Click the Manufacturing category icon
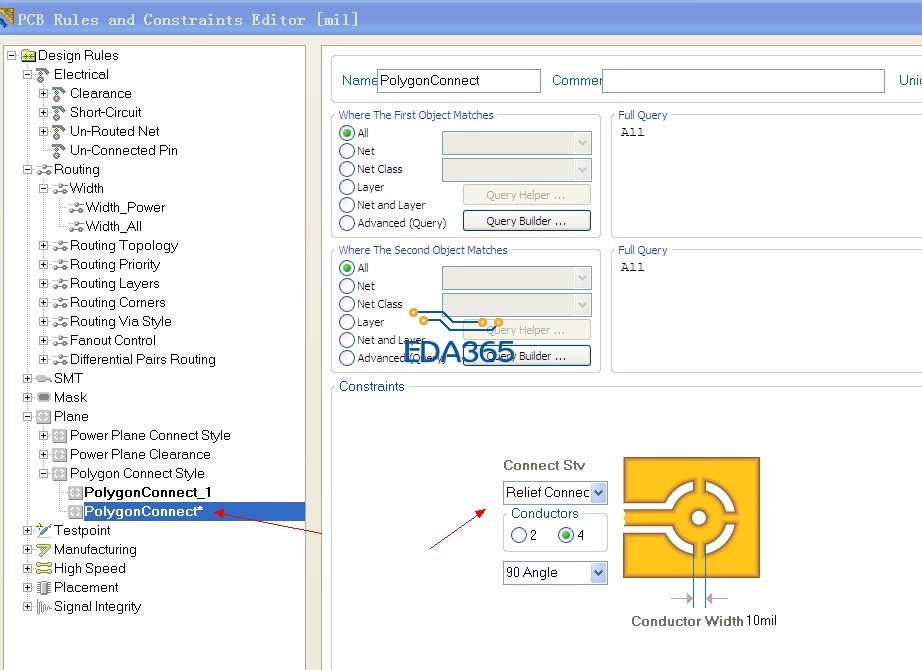This screenshot has height=670, width=922. pos(44,550)
